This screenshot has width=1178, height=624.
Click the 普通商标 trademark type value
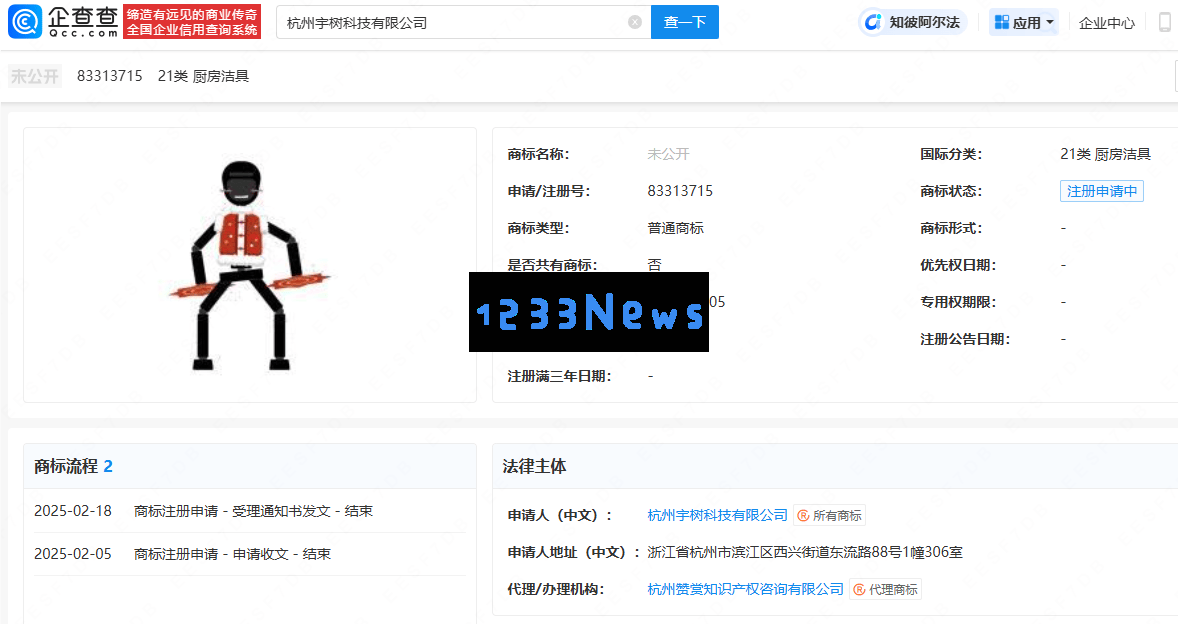(675, 228)
